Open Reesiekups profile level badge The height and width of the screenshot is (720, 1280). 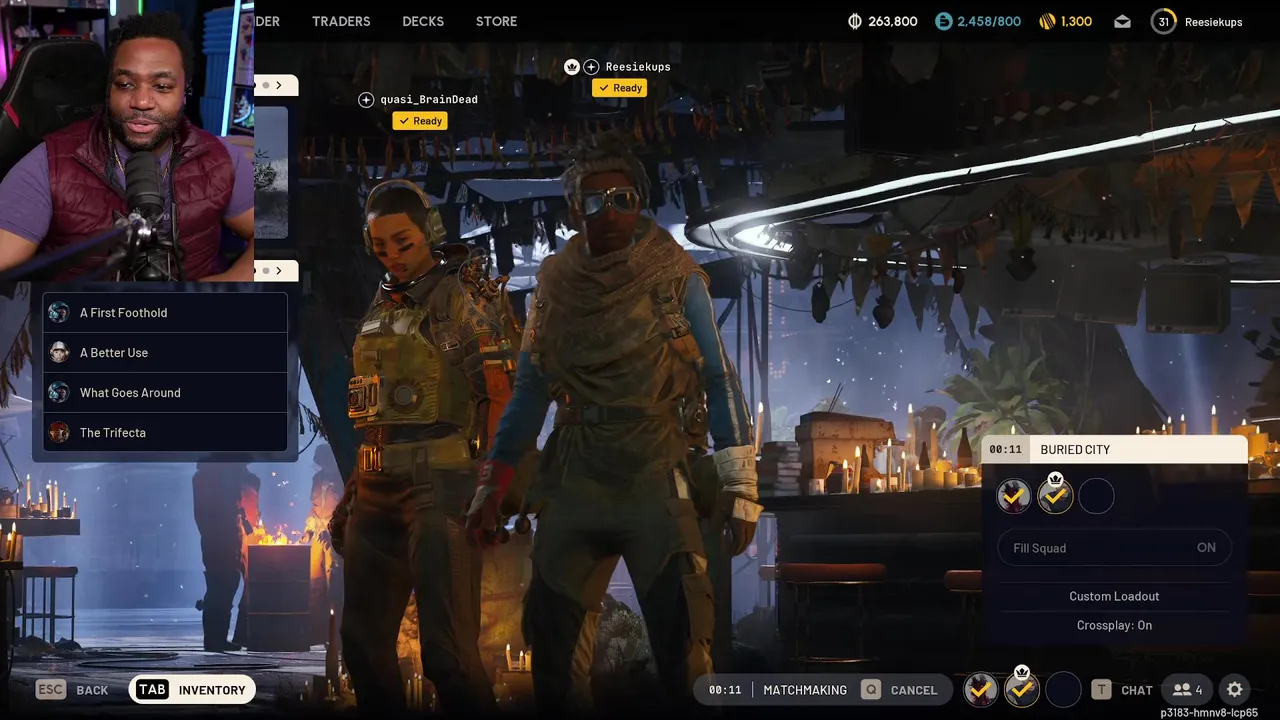1163,21
